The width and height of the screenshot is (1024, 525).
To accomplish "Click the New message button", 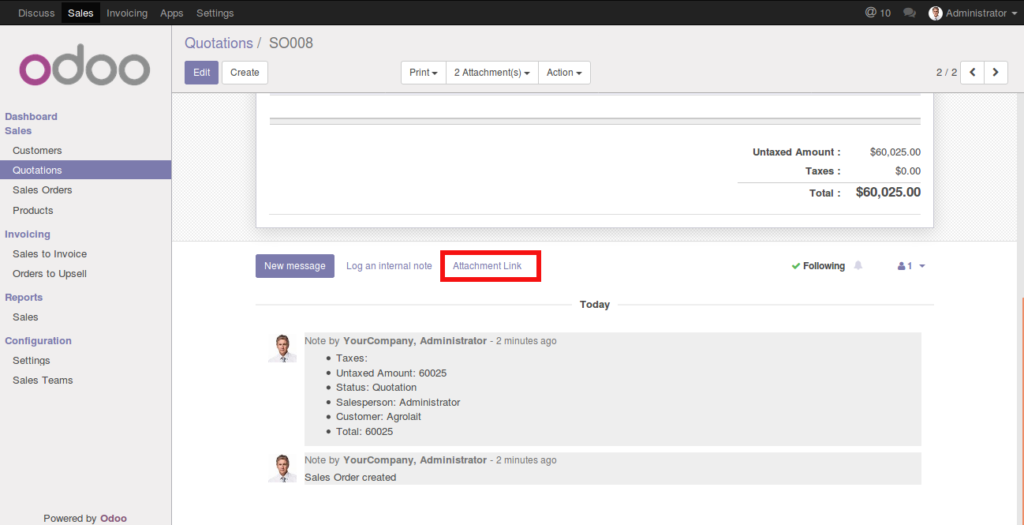I will point(295,266).
